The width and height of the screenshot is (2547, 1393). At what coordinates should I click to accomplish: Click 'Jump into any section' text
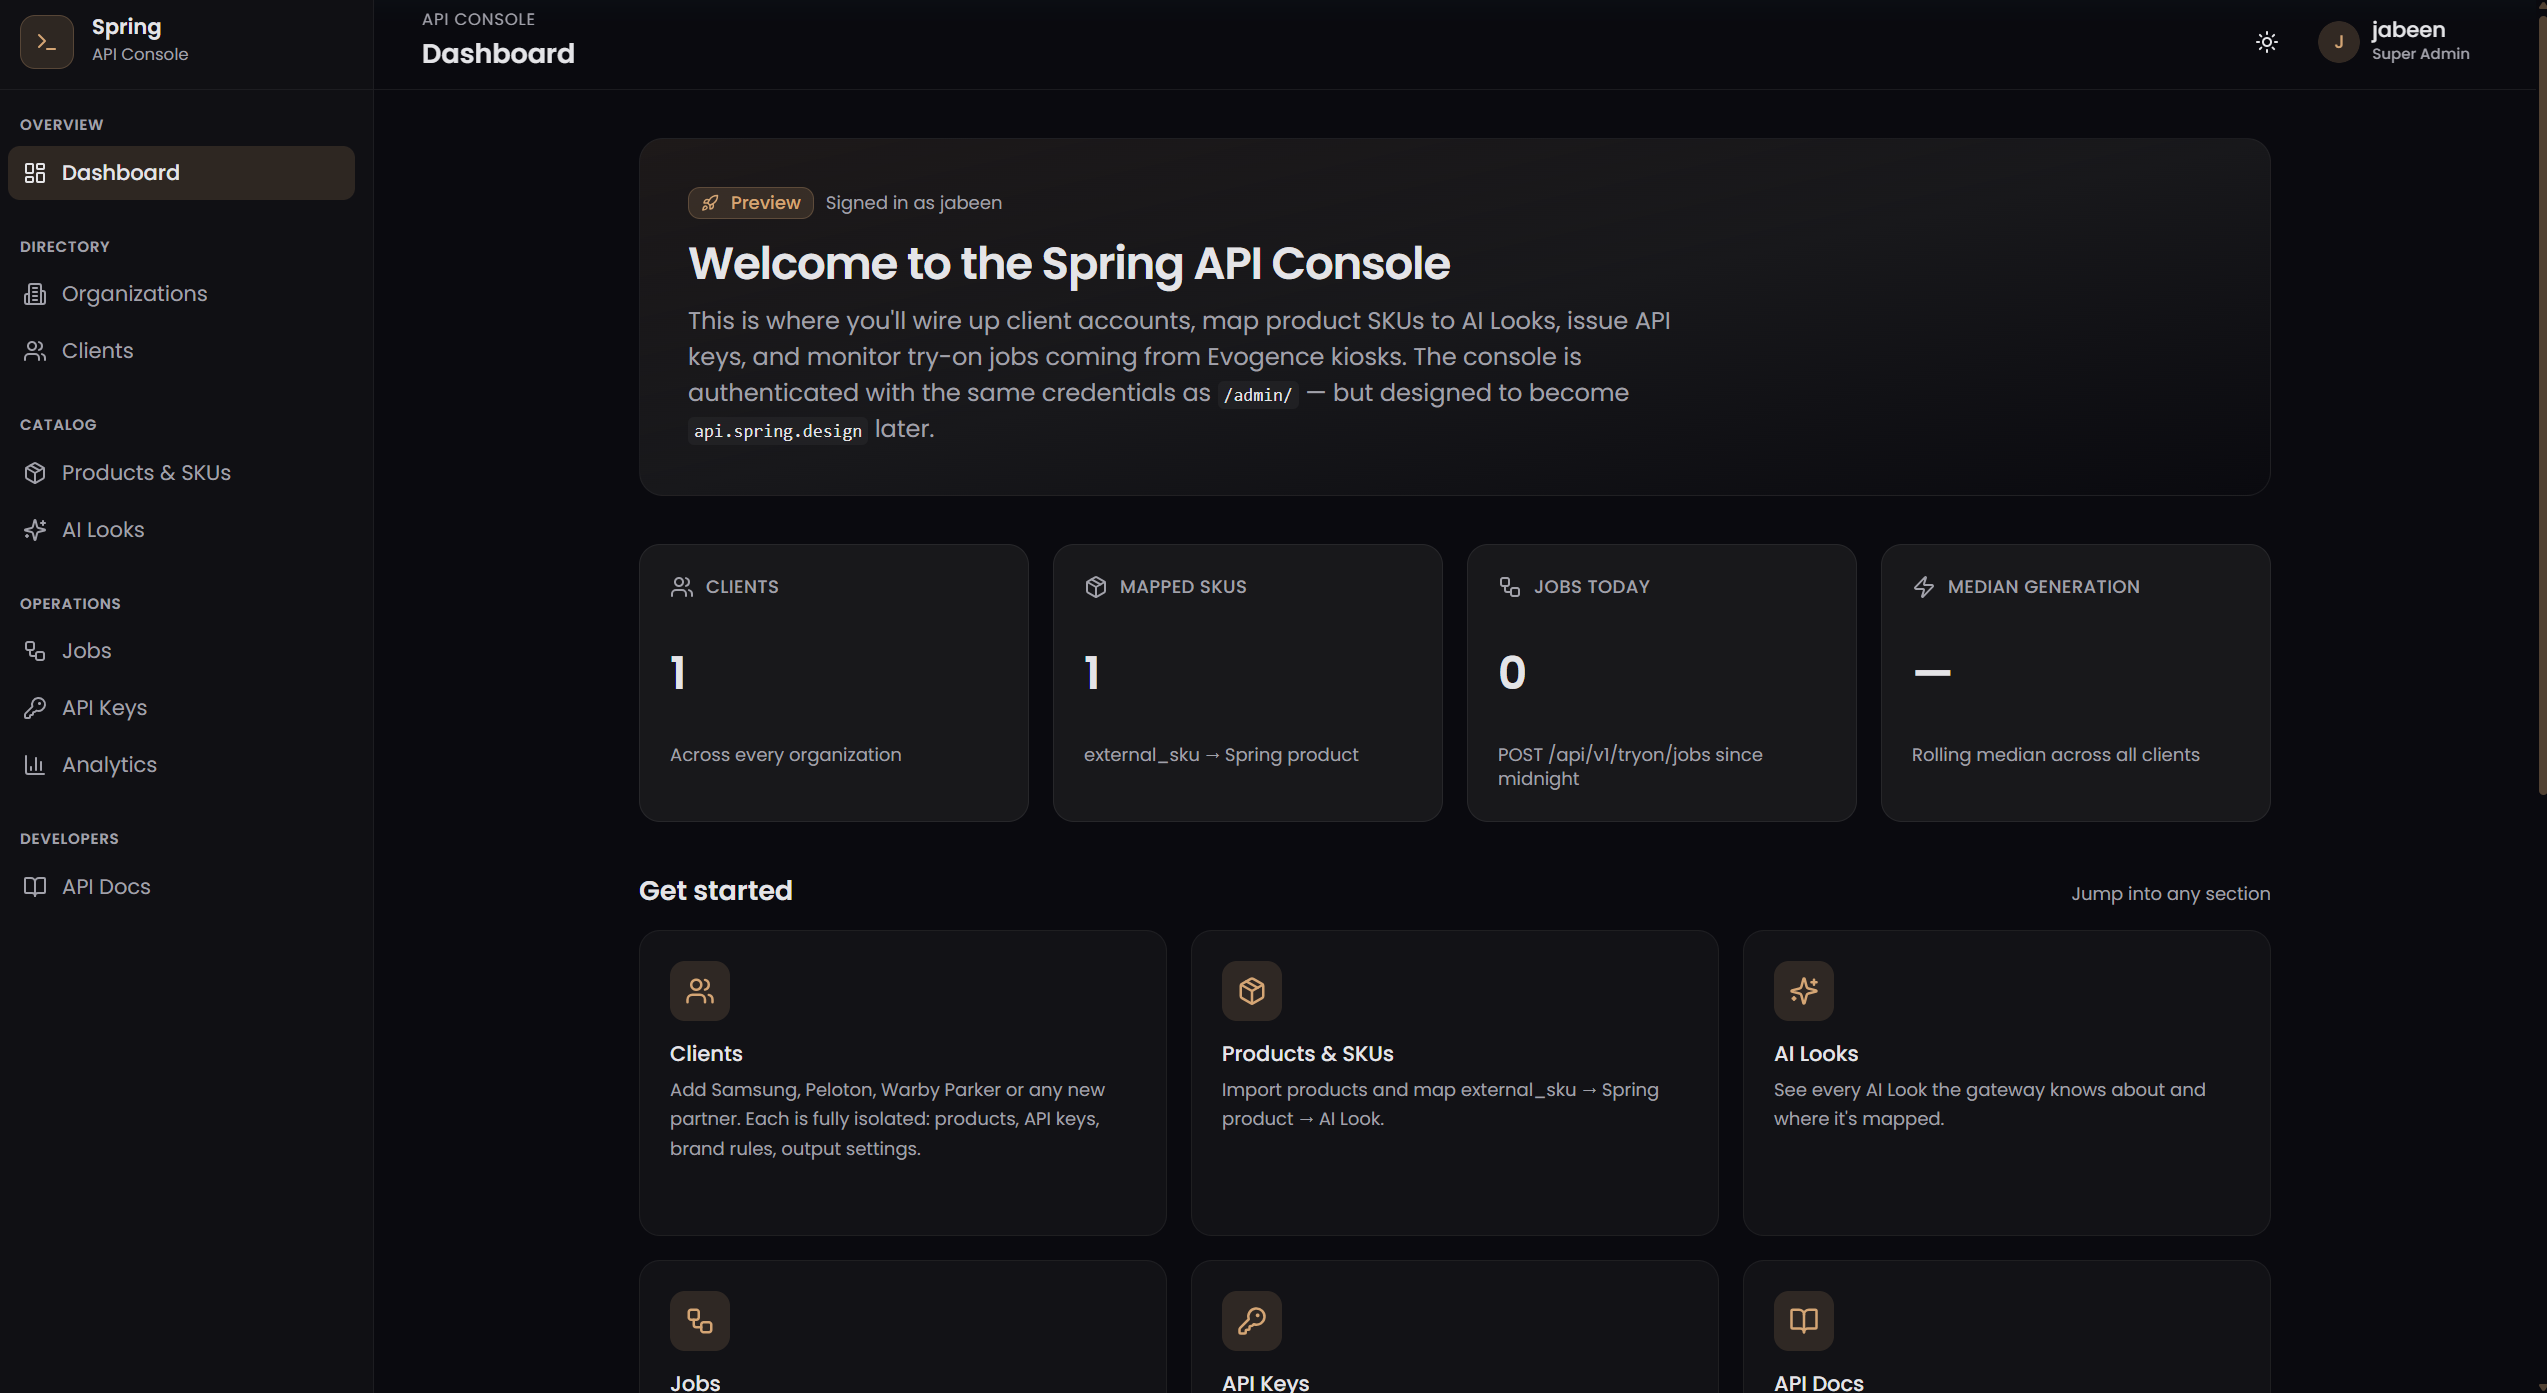(2170, 894)
